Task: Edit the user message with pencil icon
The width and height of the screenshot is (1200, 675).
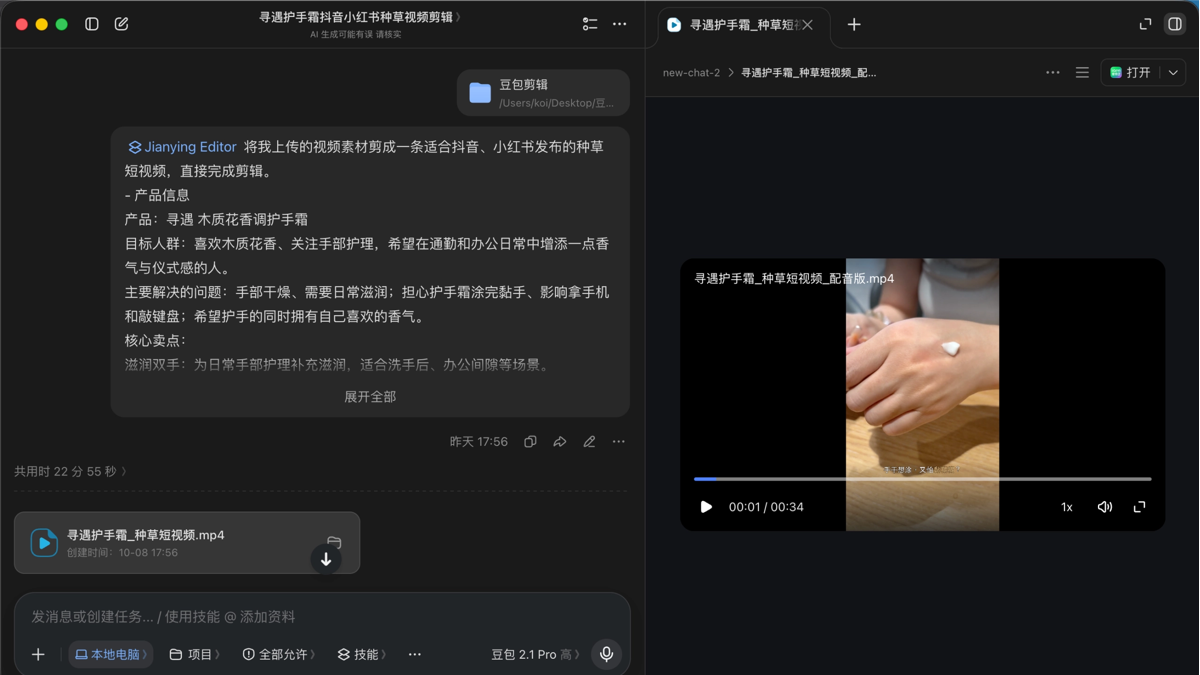Action: click(590, 442)
